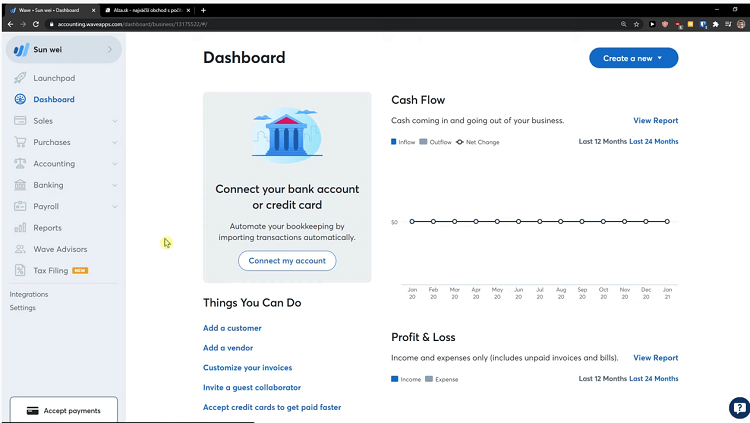Open Wave Advisors in the sidebar
The height and width of the screenshot is (423, 750).
(x=60, y=249)
